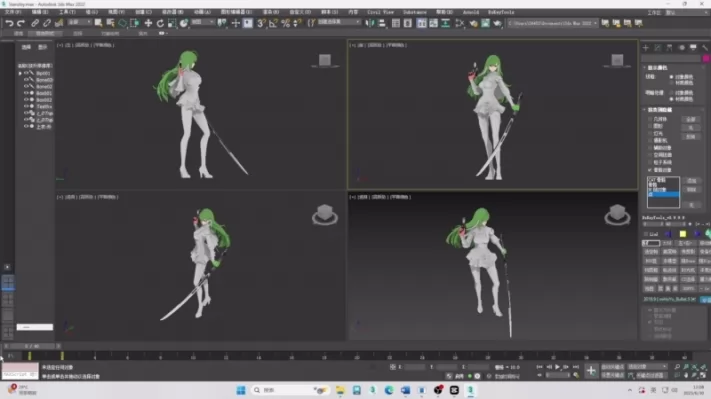Screen dimensions: 711x399
Task: Toggle the Bone02 eye visibility icon in scene explorer
Action: (x=26, y=86)
